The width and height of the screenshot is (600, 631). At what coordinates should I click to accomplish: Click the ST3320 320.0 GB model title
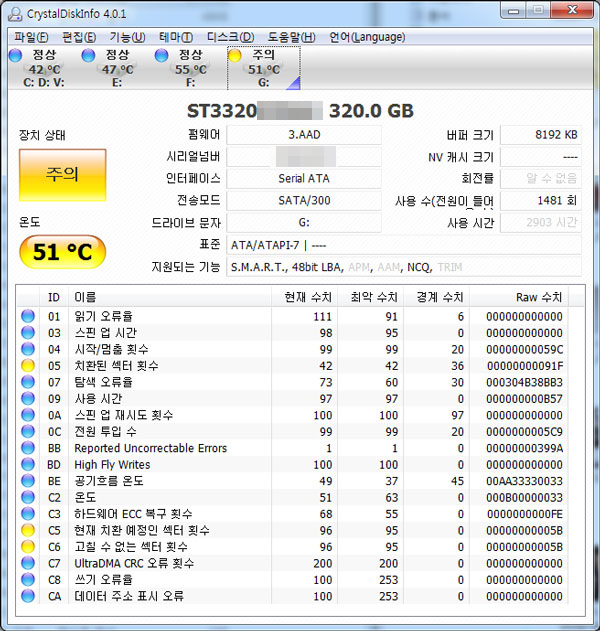tap(300, 111)
